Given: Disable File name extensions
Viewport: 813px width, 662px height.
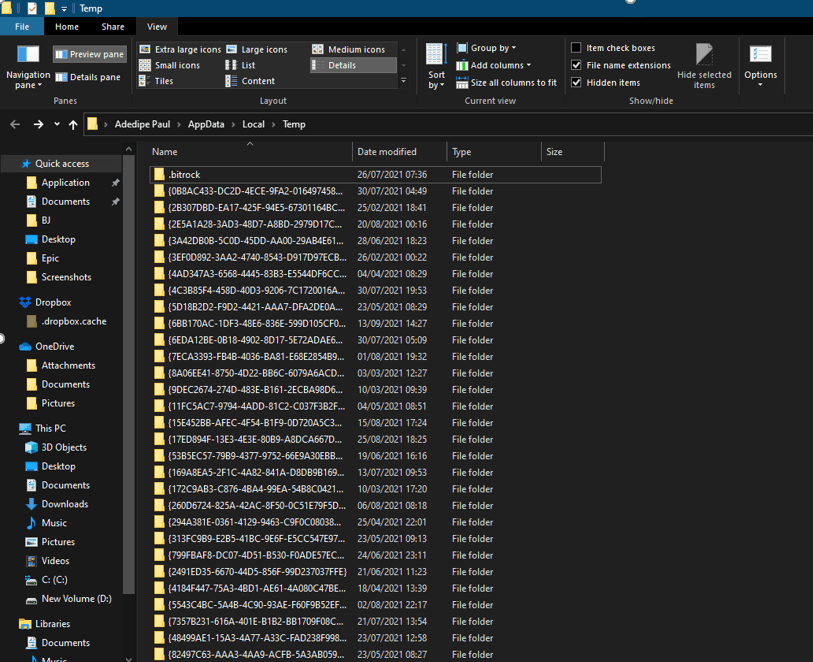Looking at the screenshot, I should click(577, 65).
